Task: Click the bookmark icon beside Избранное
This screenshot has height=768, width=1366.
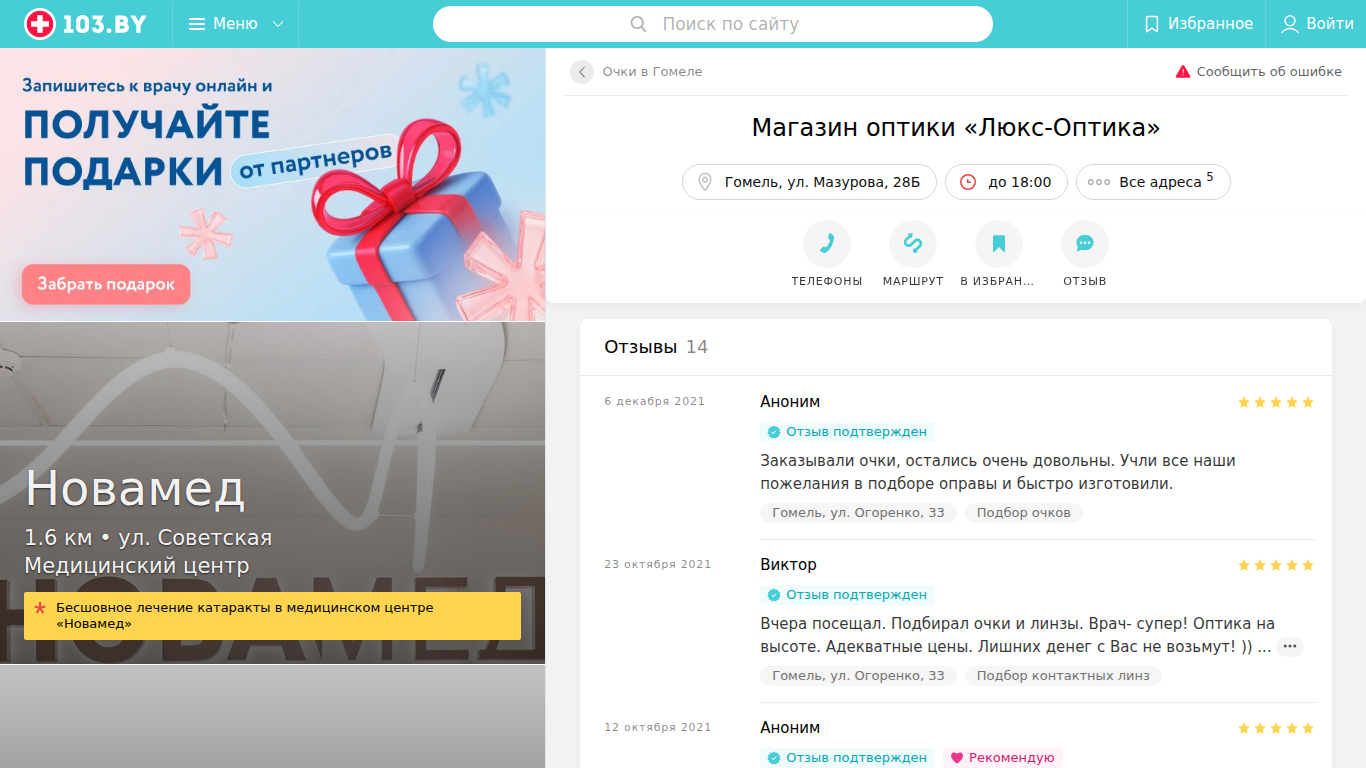Action: tap(1152, 24)
